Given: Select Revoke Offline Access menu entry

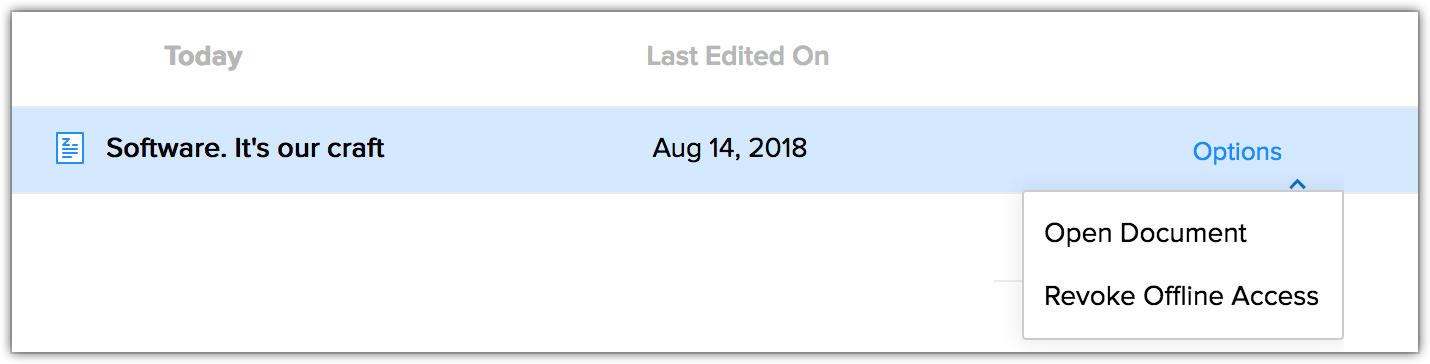Looking at the screenshot, I should click(1181, 296).
